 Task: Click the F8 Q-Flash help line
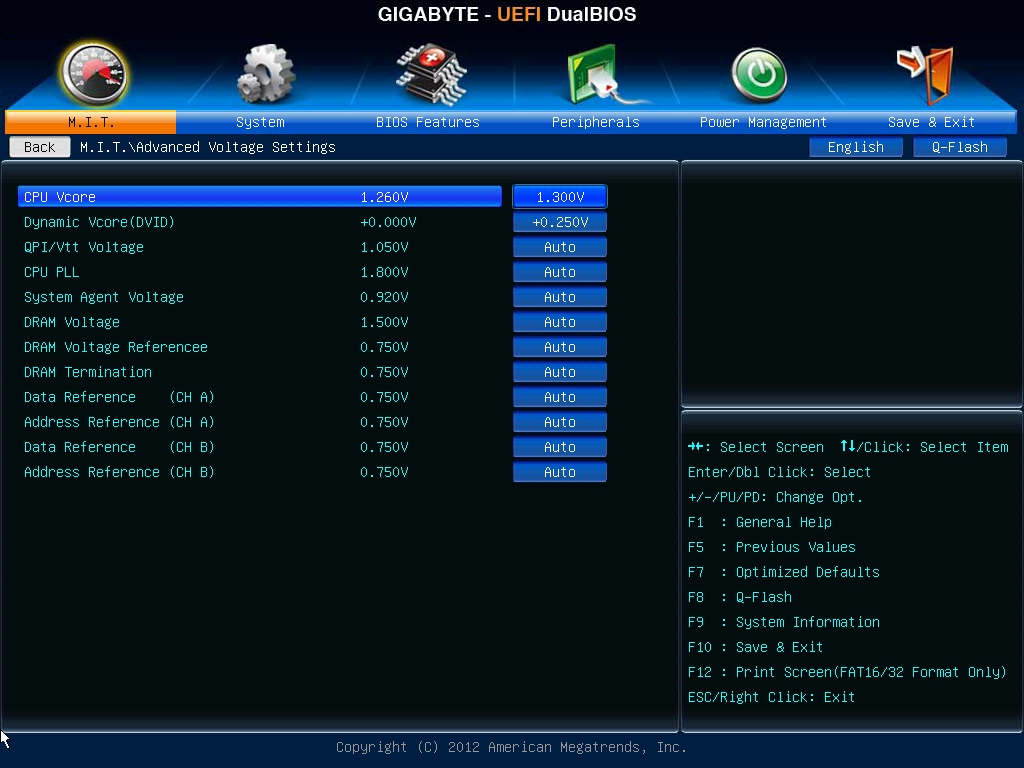point(740,597)
